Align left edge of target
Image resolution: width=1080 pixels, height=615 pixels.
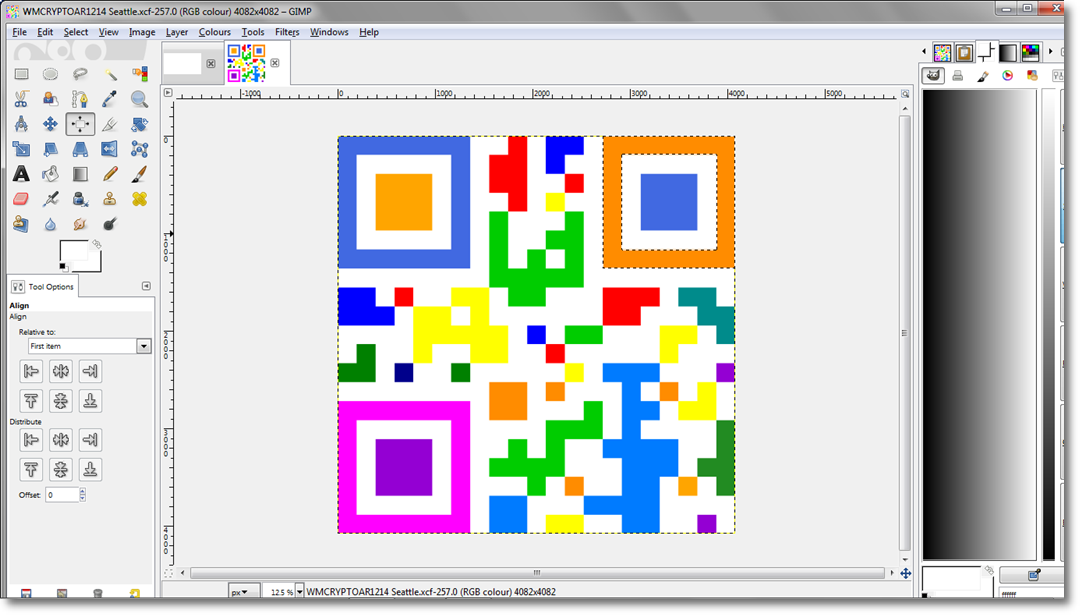coord(31,371)
